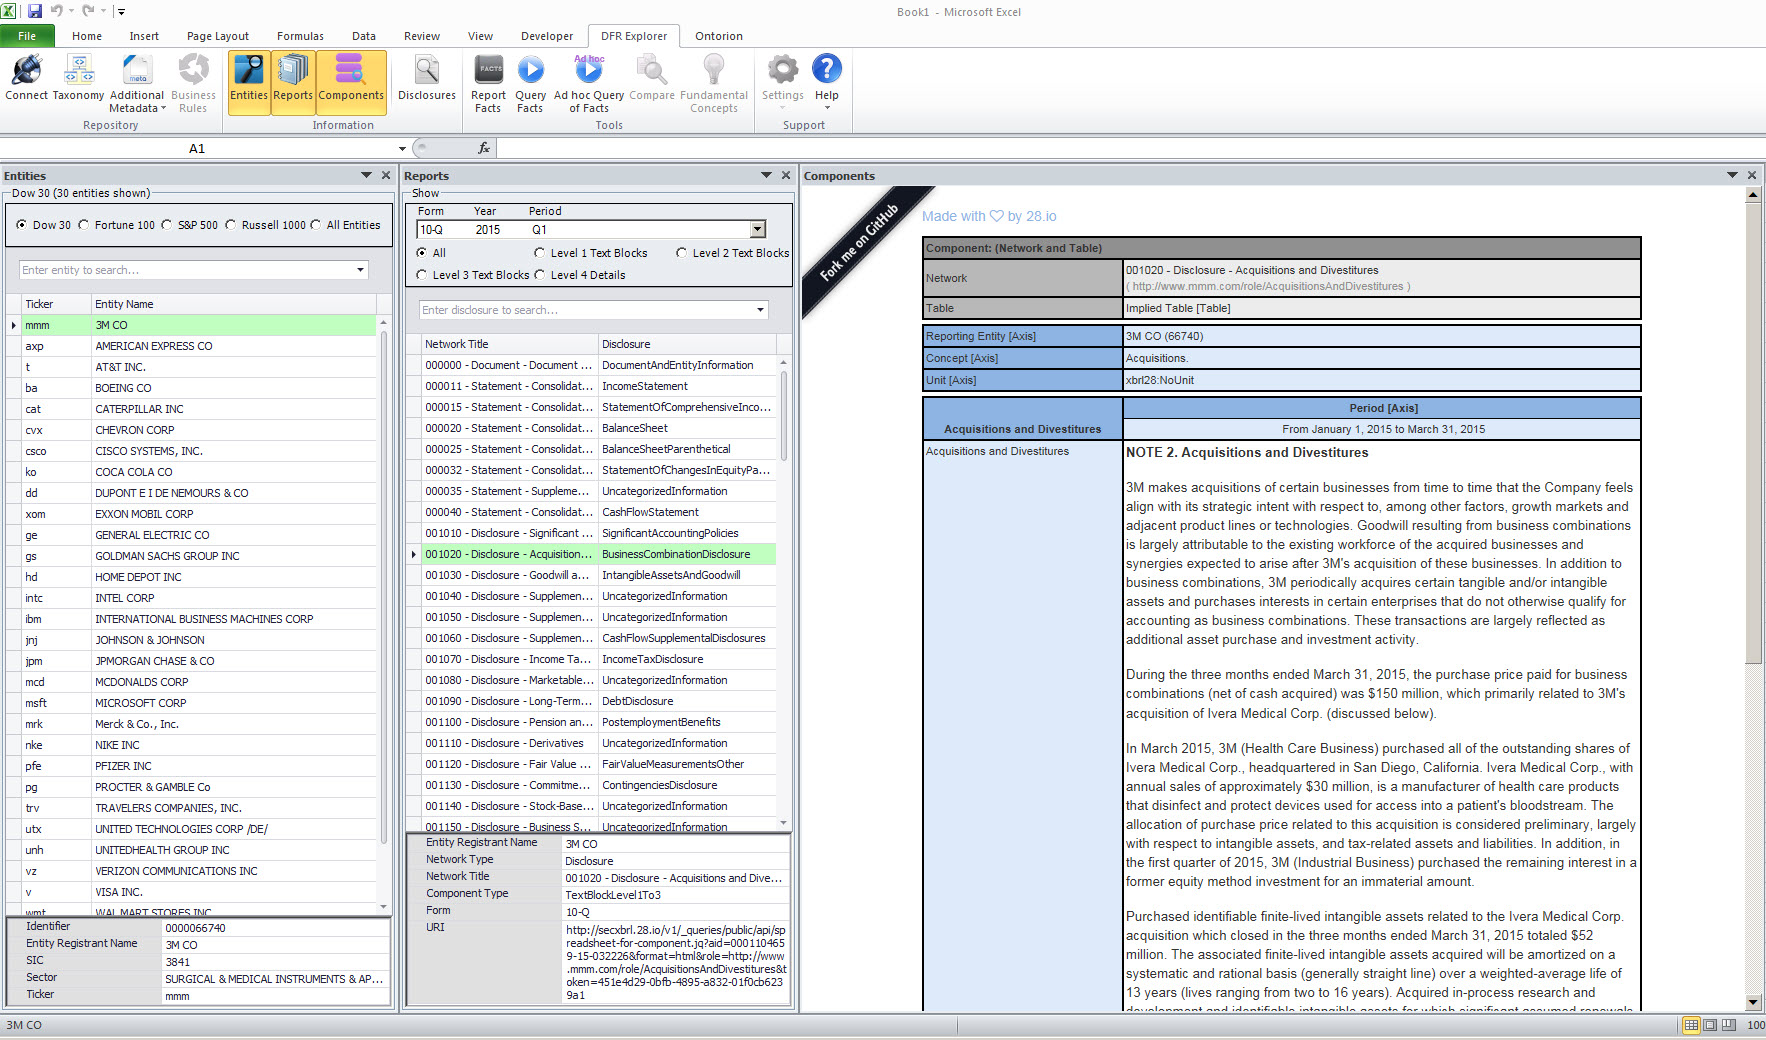Select the Fortune 100 radio button
The width and height of the screenshot is (1766, 1040).
83,225
